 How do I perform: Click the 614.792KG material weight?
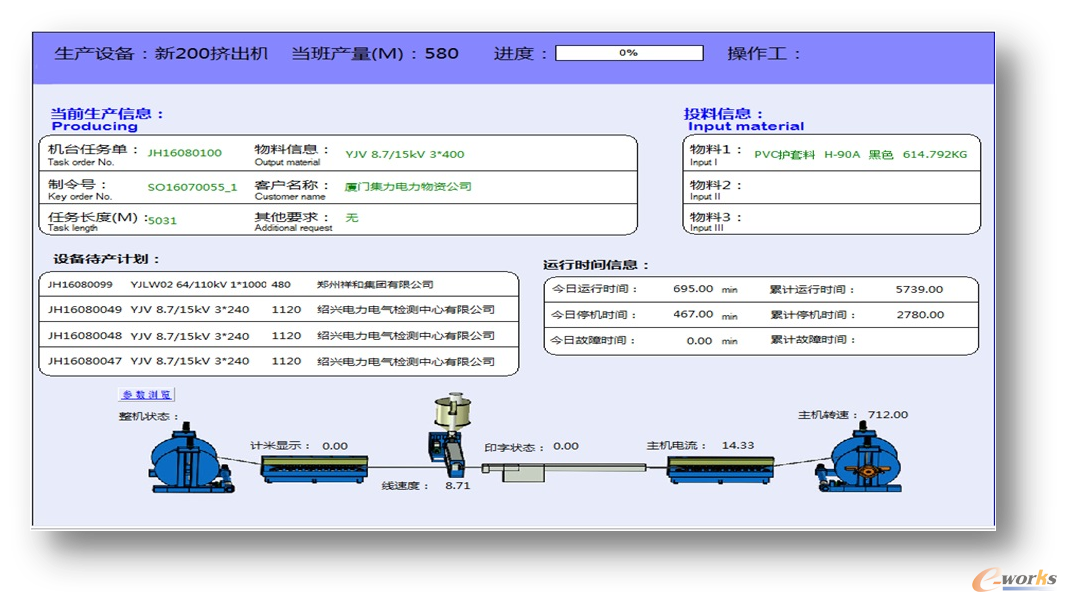point(934,154)
